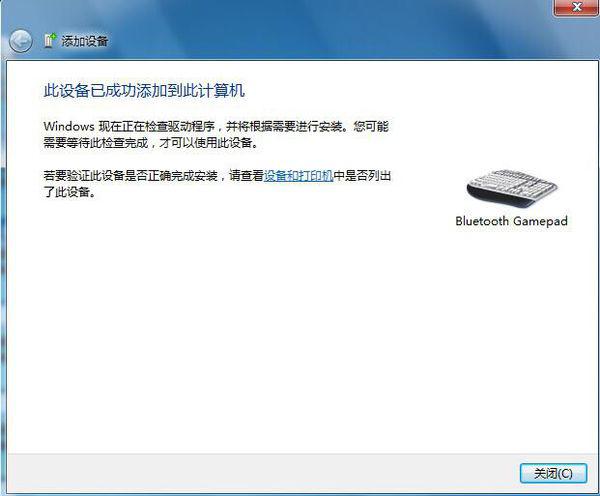Select the Bluetooth Gamepad keyboard icon
Screen dimensions: 600x496
pyautogui.click(x=512, y=188)
